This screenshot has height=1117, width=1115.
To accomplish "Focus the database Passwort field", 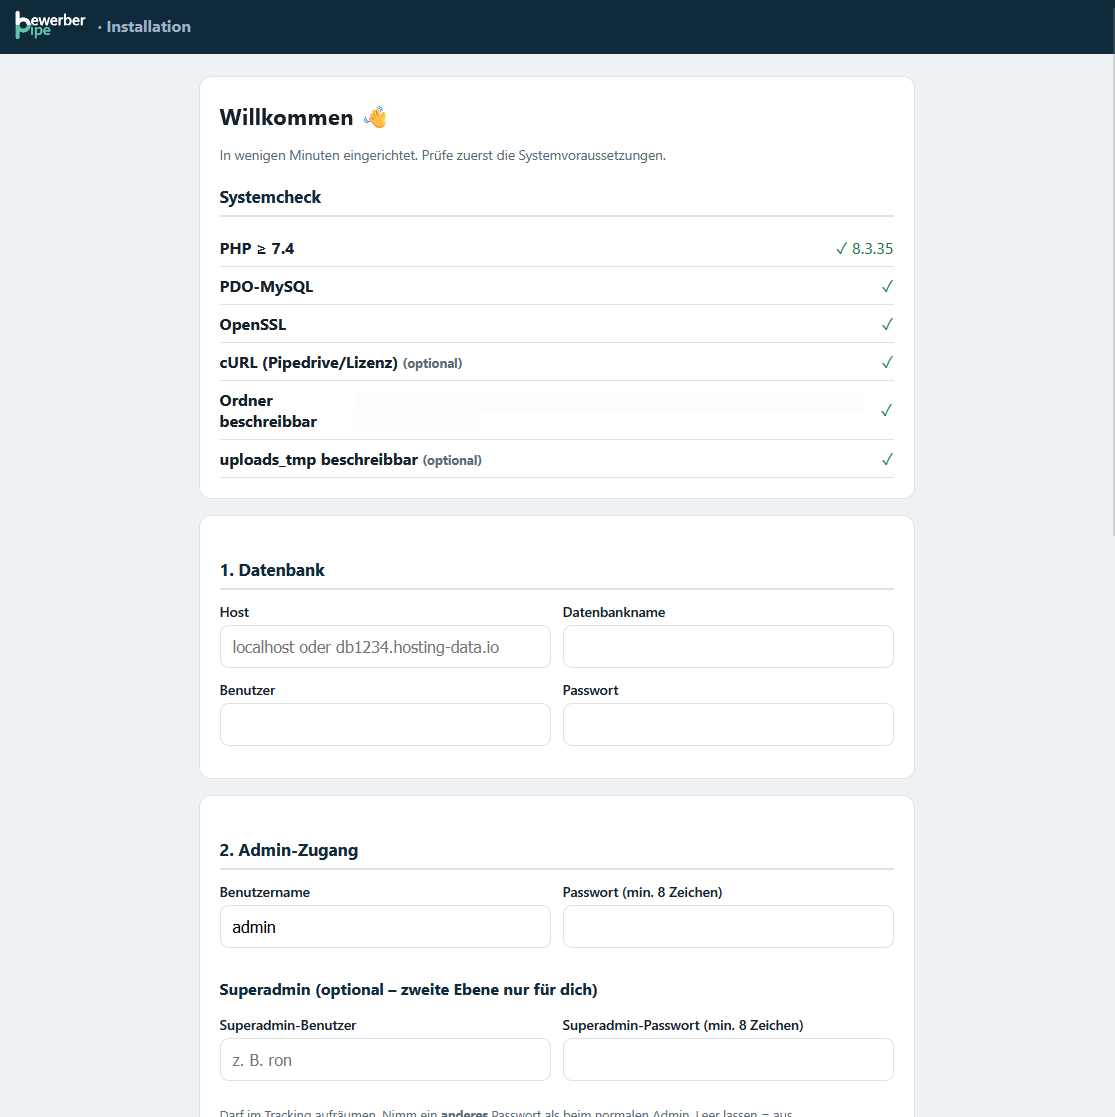I will (x=728, y=724).
